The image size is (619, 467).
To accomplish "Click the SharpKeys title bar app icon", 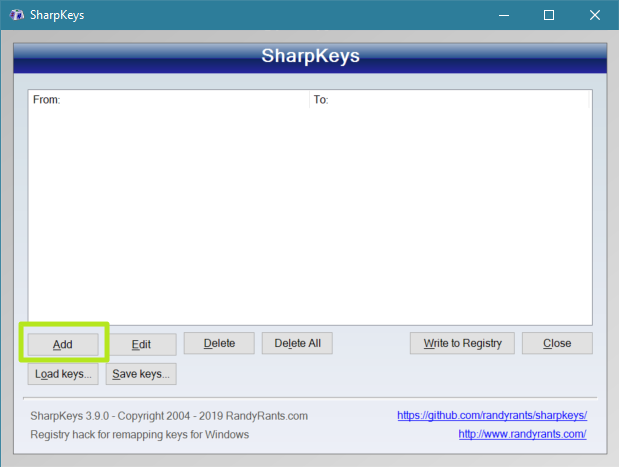I will [x=17, y=15].
